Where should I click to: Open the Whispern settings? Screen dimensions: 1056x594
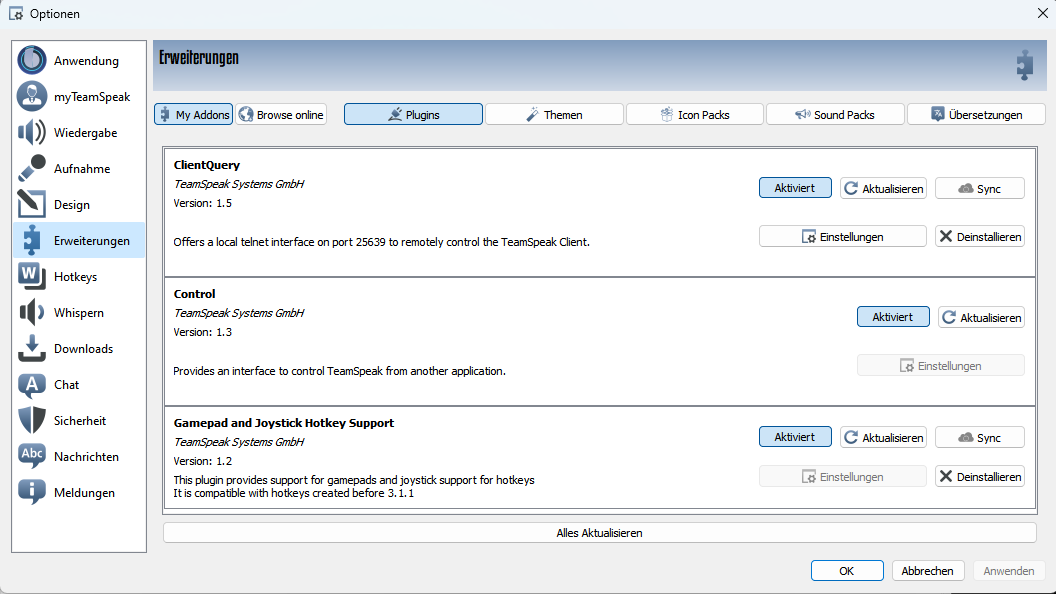[78, 313]
